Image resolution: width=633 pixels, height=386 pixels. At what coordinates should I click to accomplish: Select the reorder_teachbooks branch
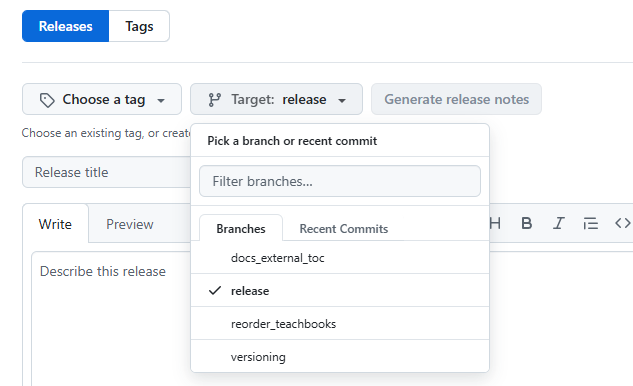click(x=340, y=323)
